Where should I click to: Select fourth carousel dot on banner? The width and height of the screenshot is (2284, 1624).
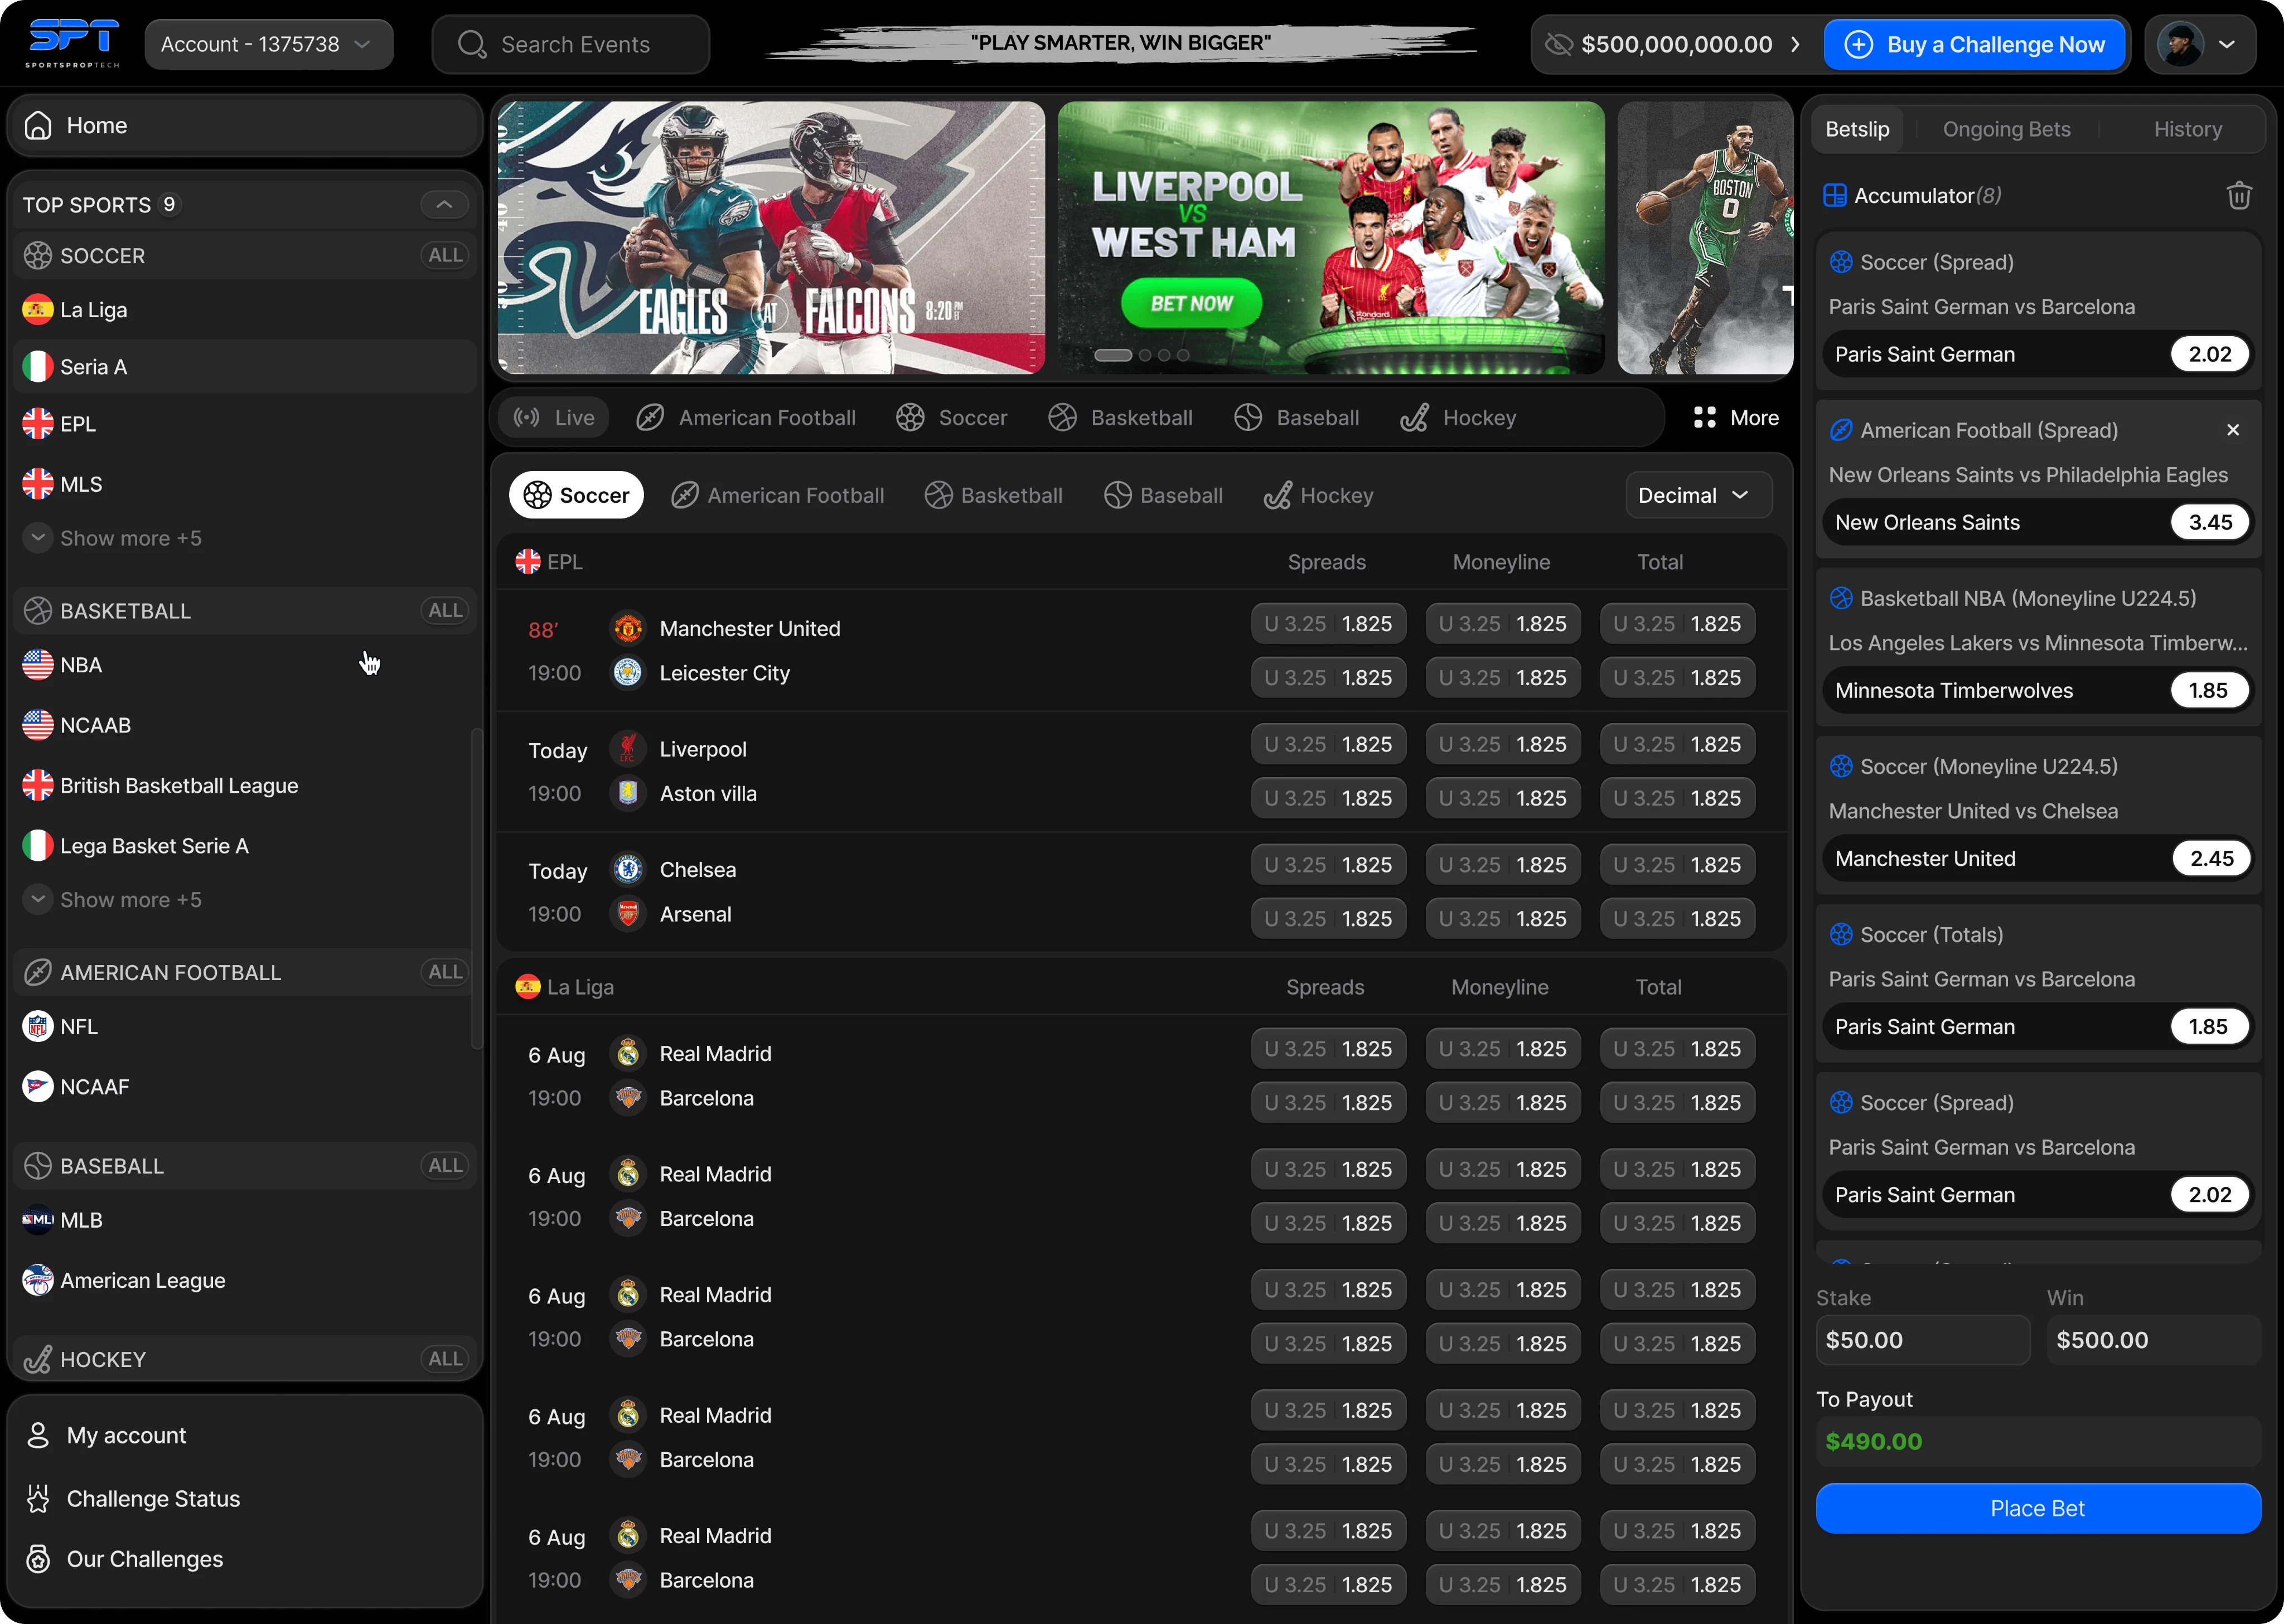[1183, 355]
